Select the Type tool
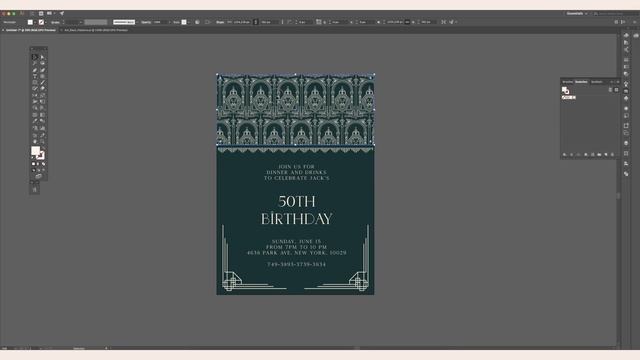Image resolution: width=640 pixels, height=360 pixels. 35,76
